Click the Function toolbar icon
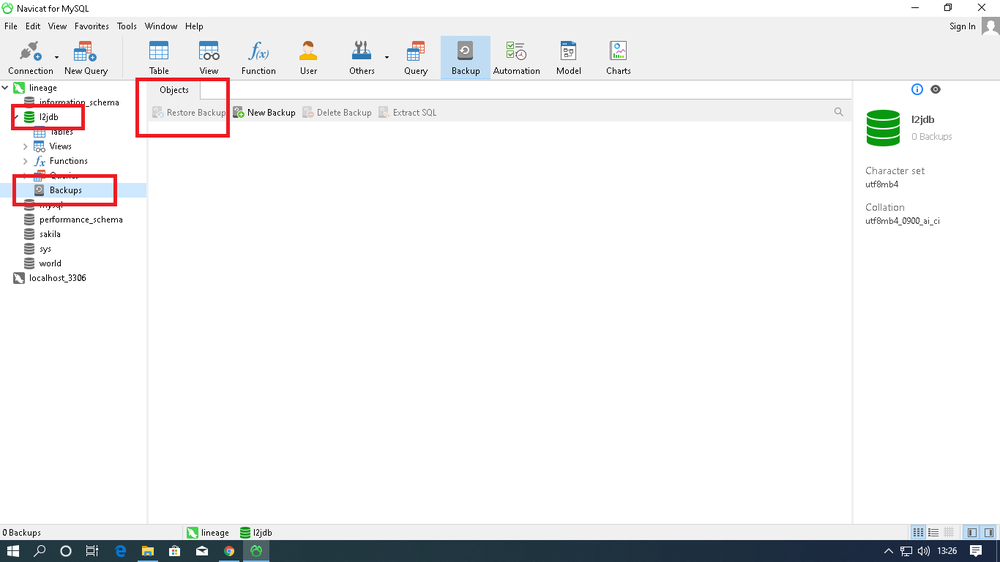The image size is (1000, 562). click(258, 58)
